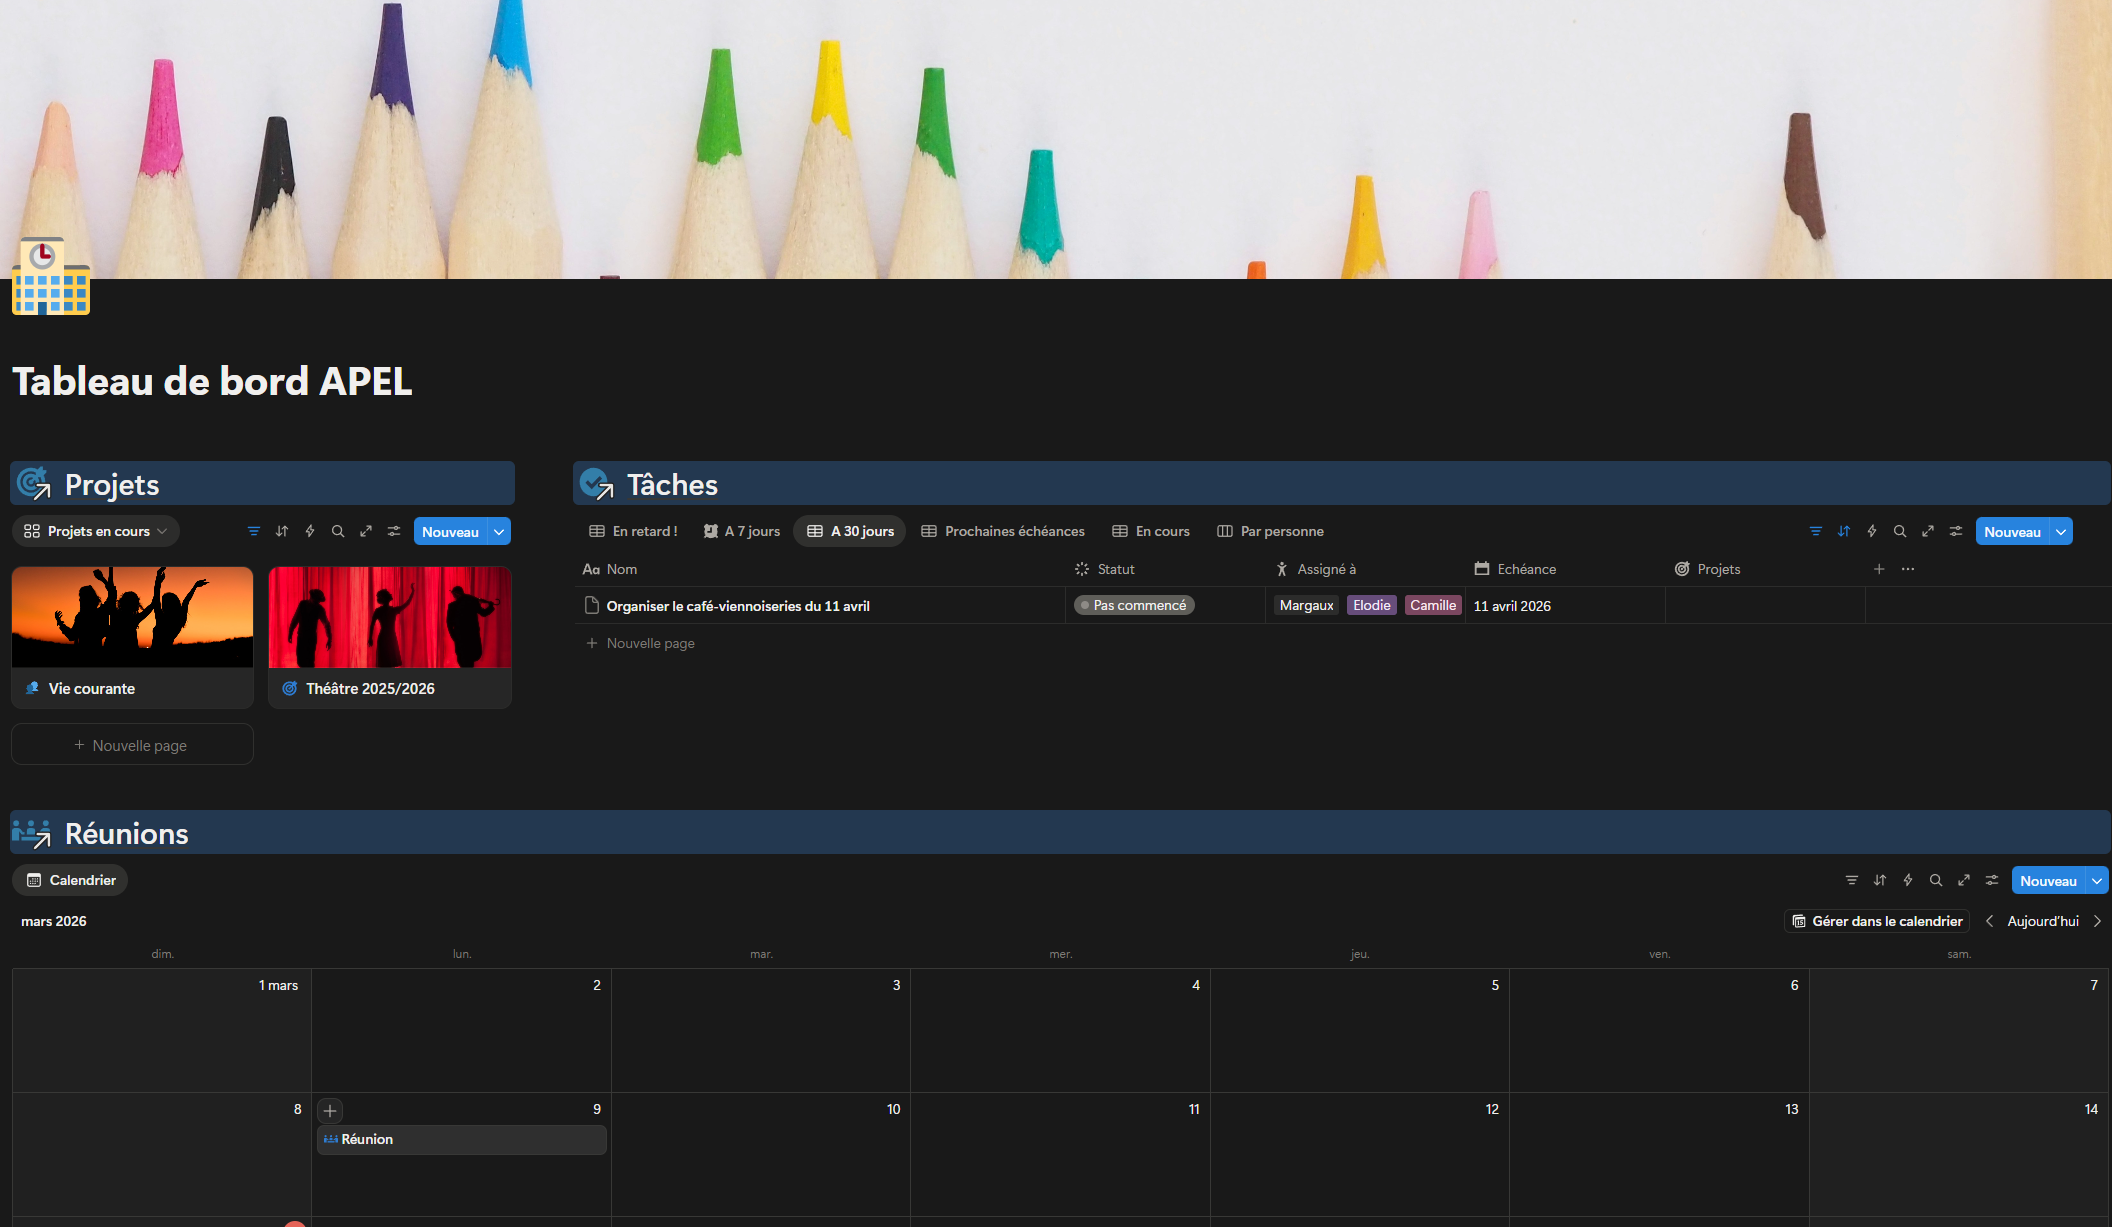Open view settings icon in Réunions toolbar
The image size is (2112, 1227).
[x=1992, y=880]
